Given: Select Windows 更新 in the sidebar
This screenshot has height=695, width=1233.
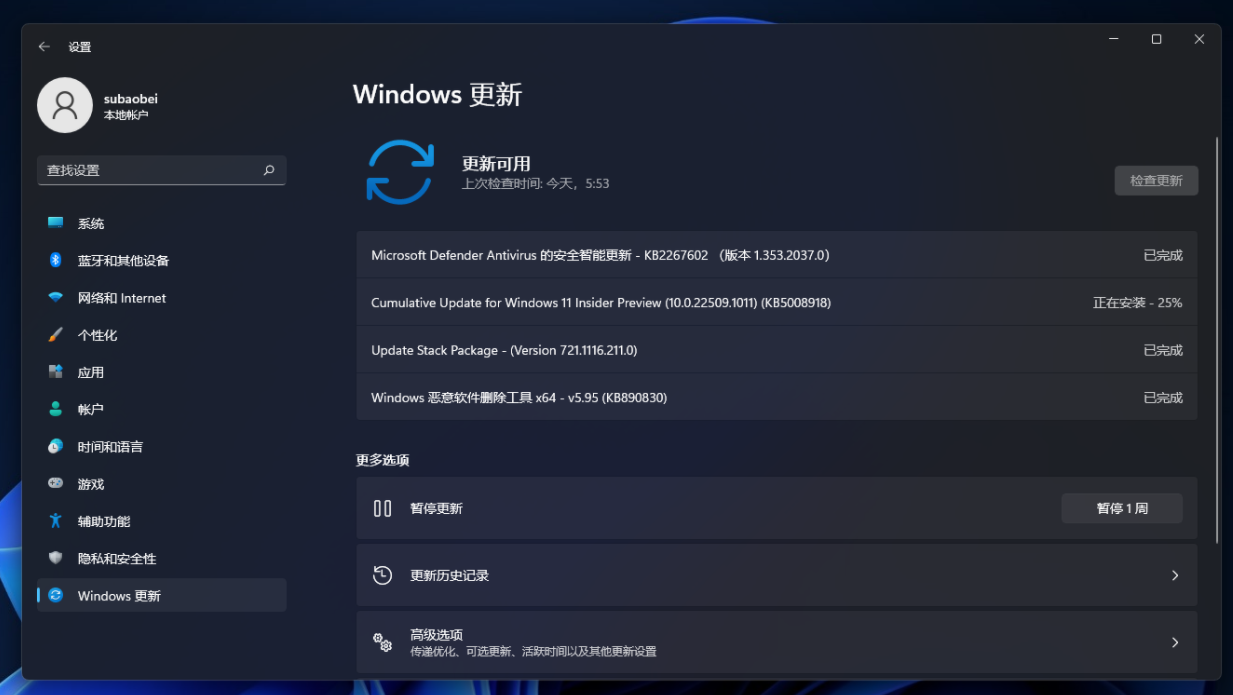Looking at the screenshot, I should click(162, 595).
